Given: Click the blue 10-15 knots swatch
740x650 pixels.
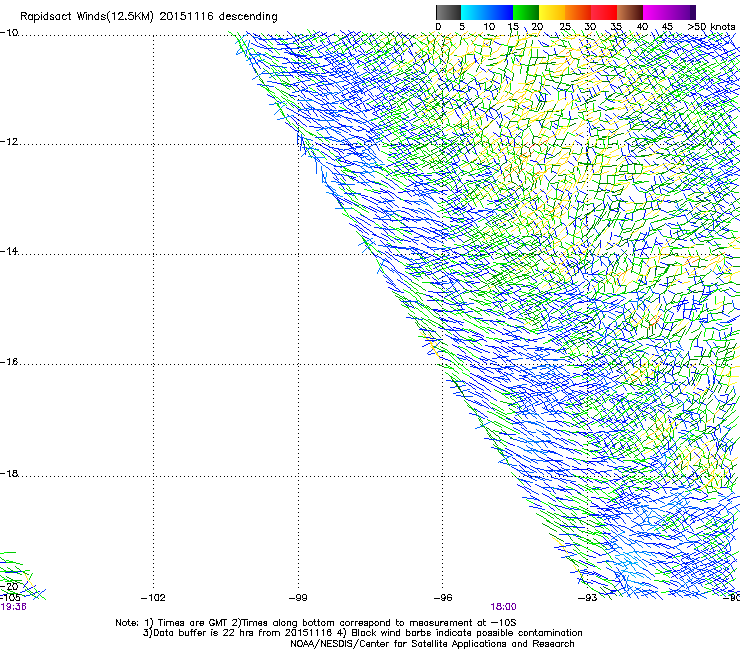Looking at the screenshot, I should coord(500,12).
